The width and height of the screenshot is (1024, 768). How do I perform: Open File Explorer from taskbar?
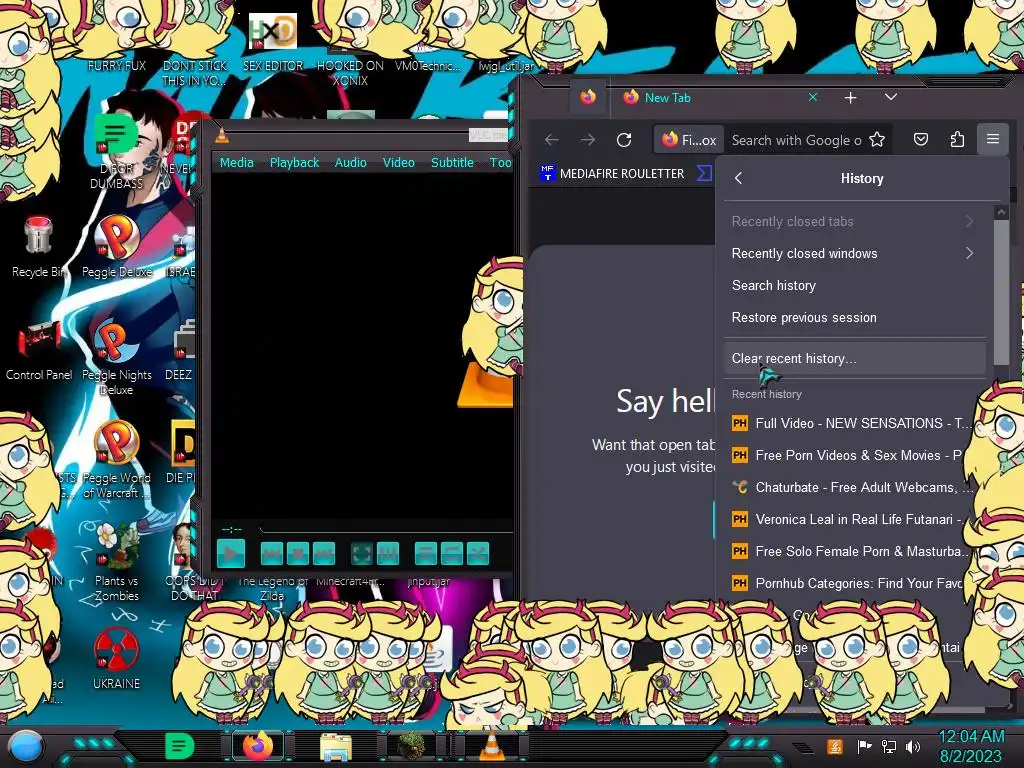(x=336, y=746)
